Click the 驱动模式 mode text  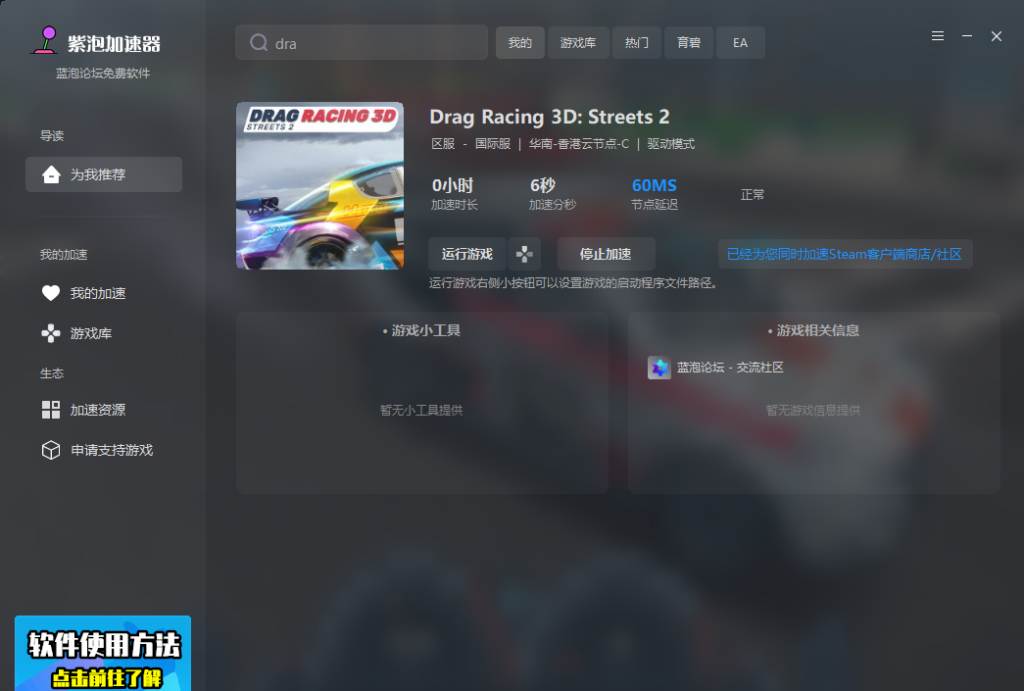671,144
